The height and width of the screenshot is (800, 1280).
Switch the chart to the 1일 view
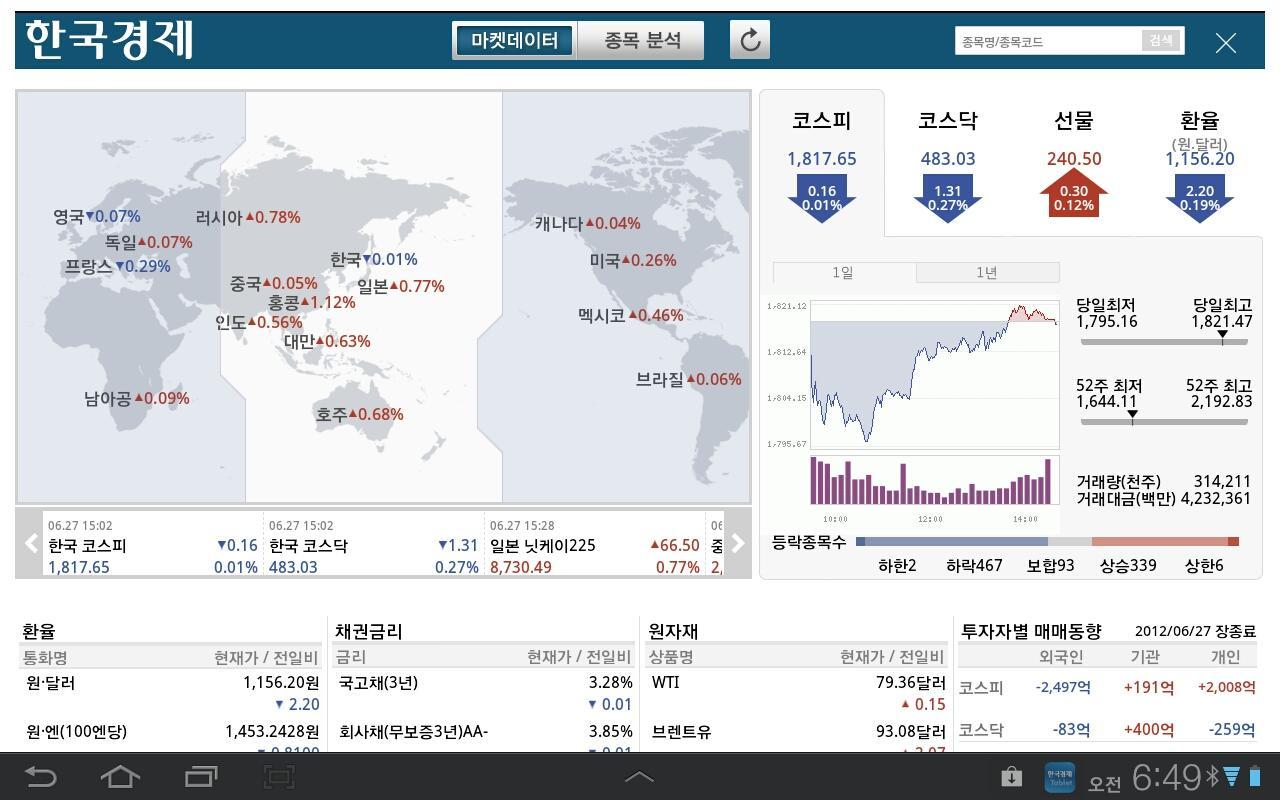pyautogui.click(x=846, y=271)
